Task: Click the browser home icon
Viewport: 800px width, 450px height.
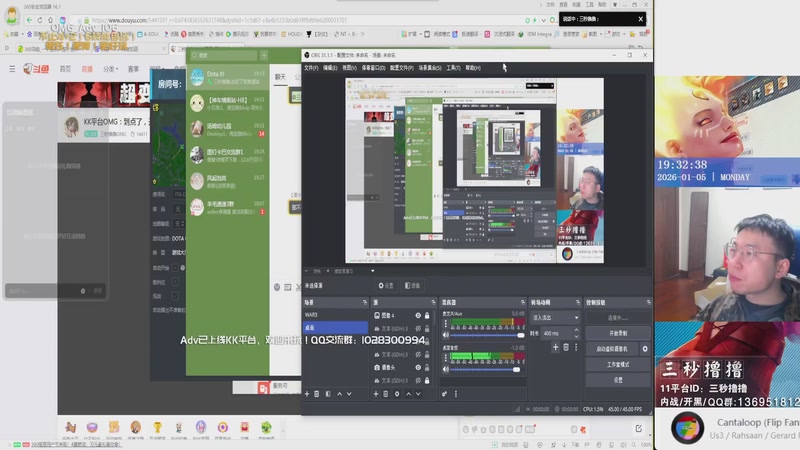Action: [x=50, y=20]
